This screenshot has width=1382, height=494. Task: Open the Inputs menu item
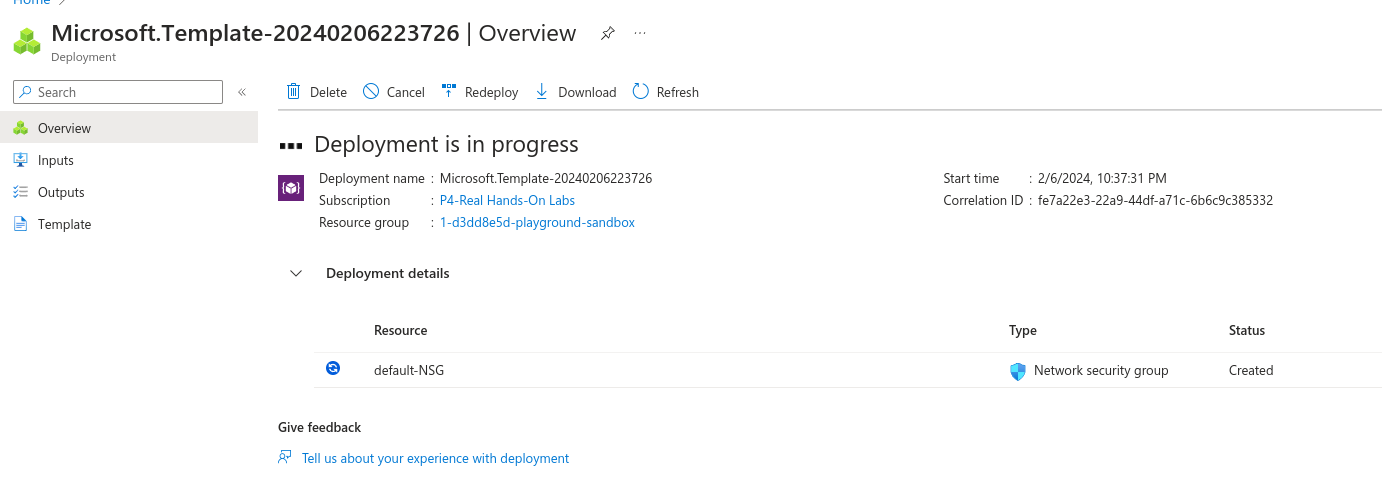(x=56, y=160)
